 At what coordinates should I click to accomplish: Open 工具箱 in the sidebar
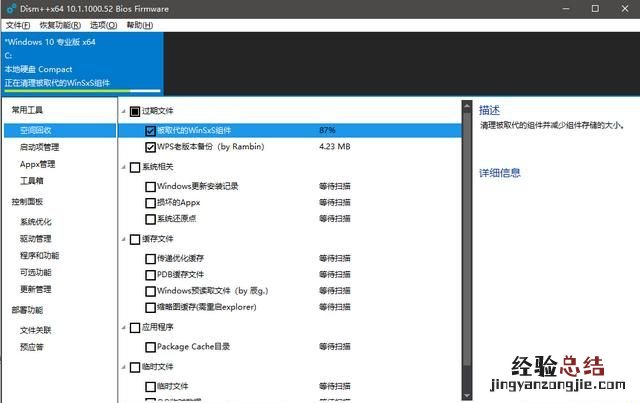(31, 180)
